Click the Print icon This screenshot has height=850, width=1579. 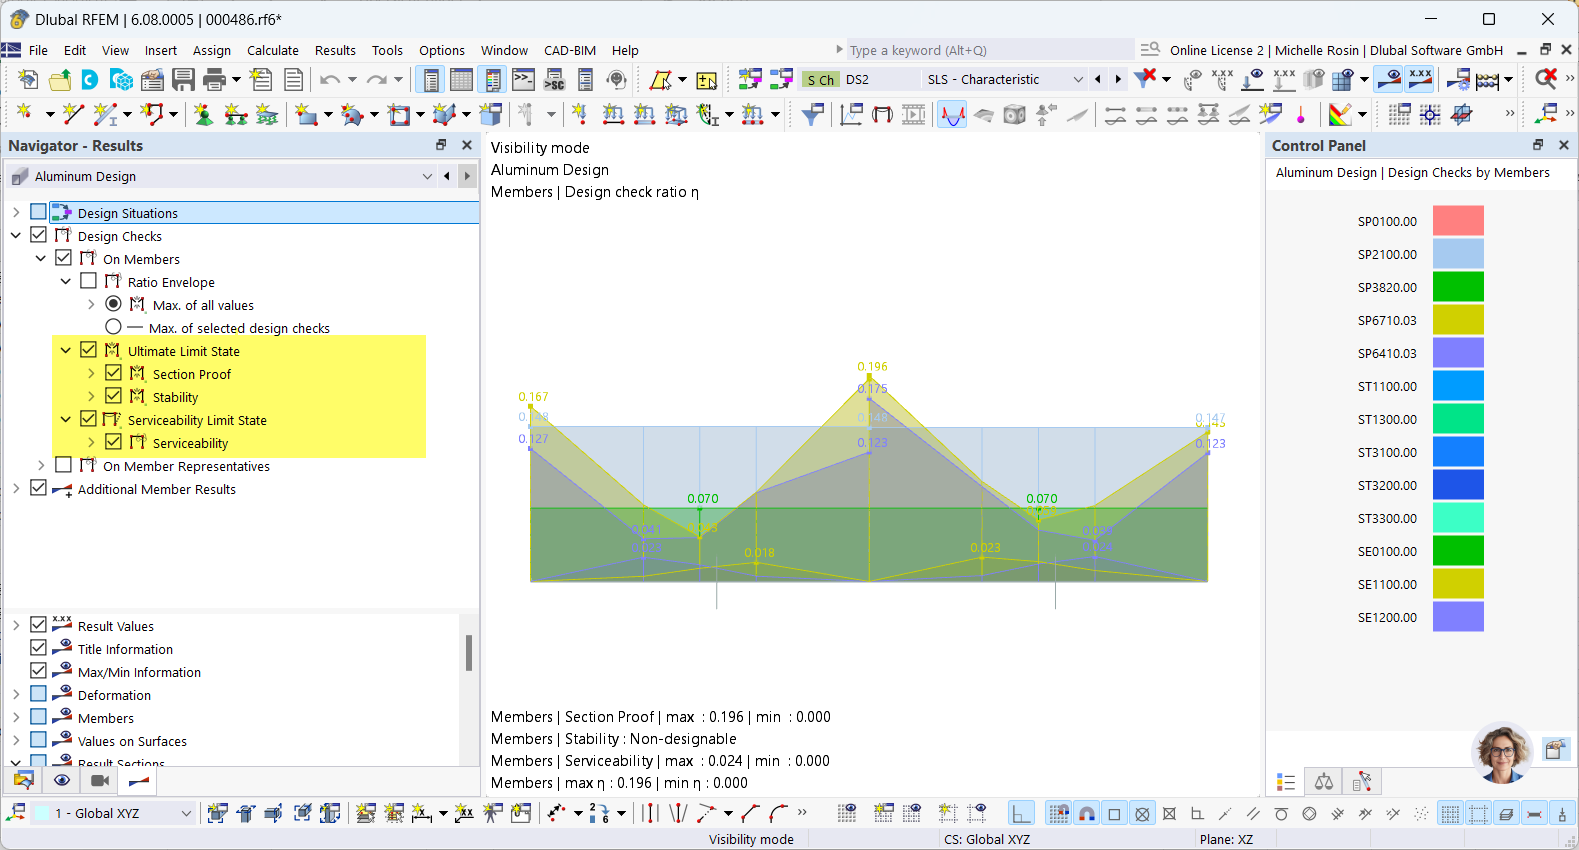[x=214, y=79]
